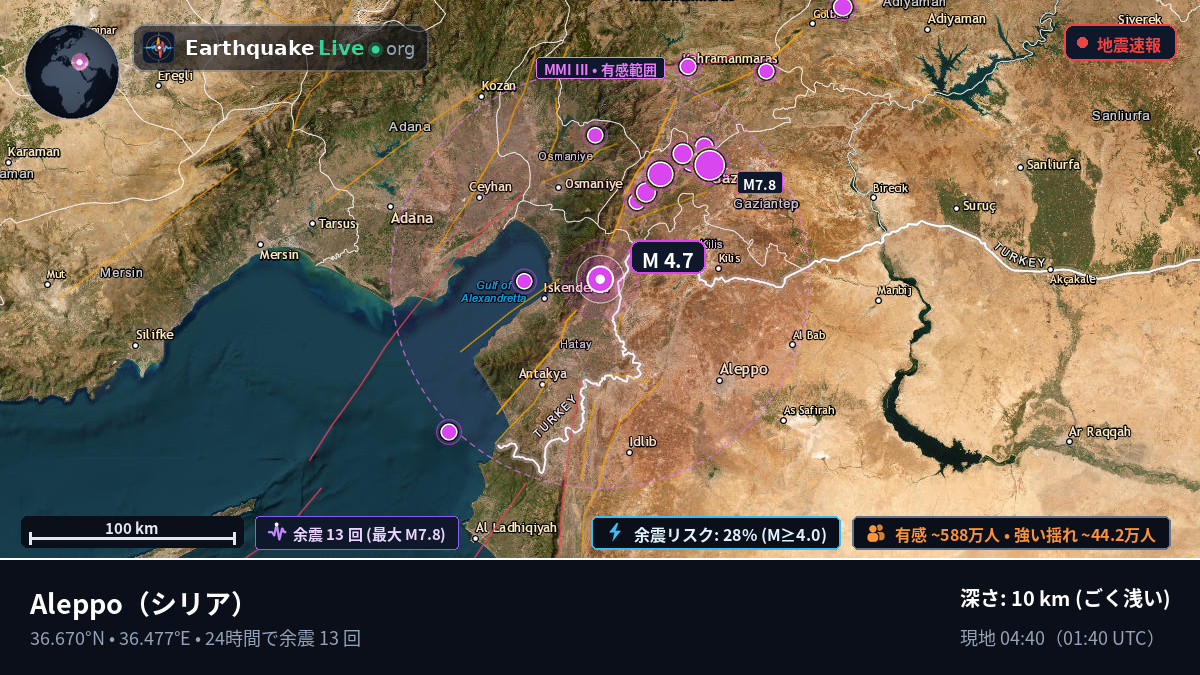Click the 有感 ~588万人 population badge

coord(1012,534)
